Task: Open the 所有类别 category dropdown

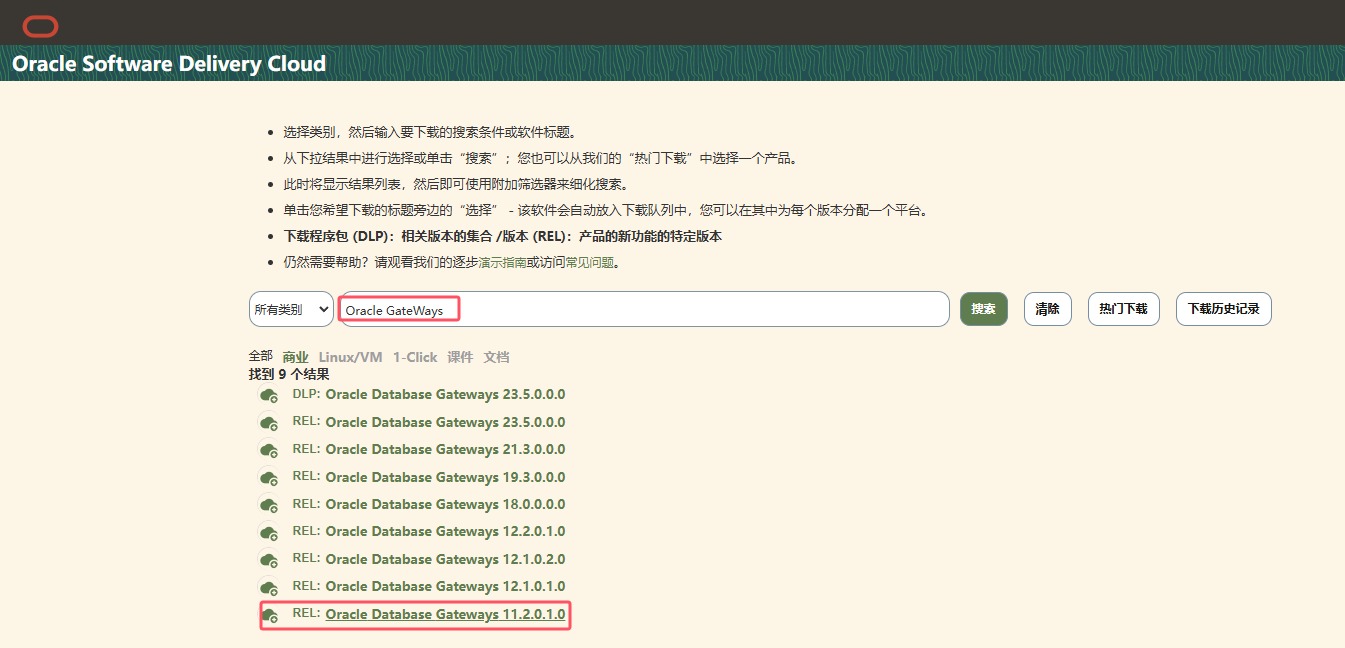Action: pyautogui.click(x=290, y=309)
